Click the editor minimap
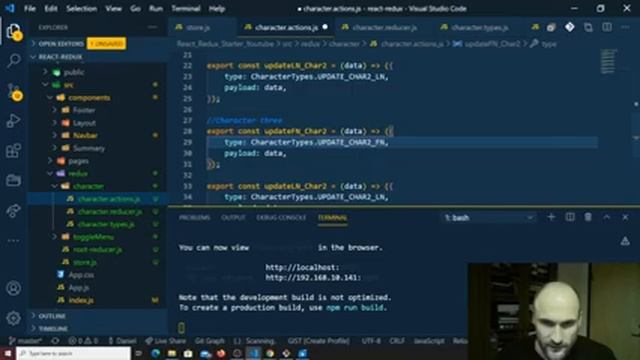The width and height of the screenshot is (640, 360). click(x=608, y=61)
